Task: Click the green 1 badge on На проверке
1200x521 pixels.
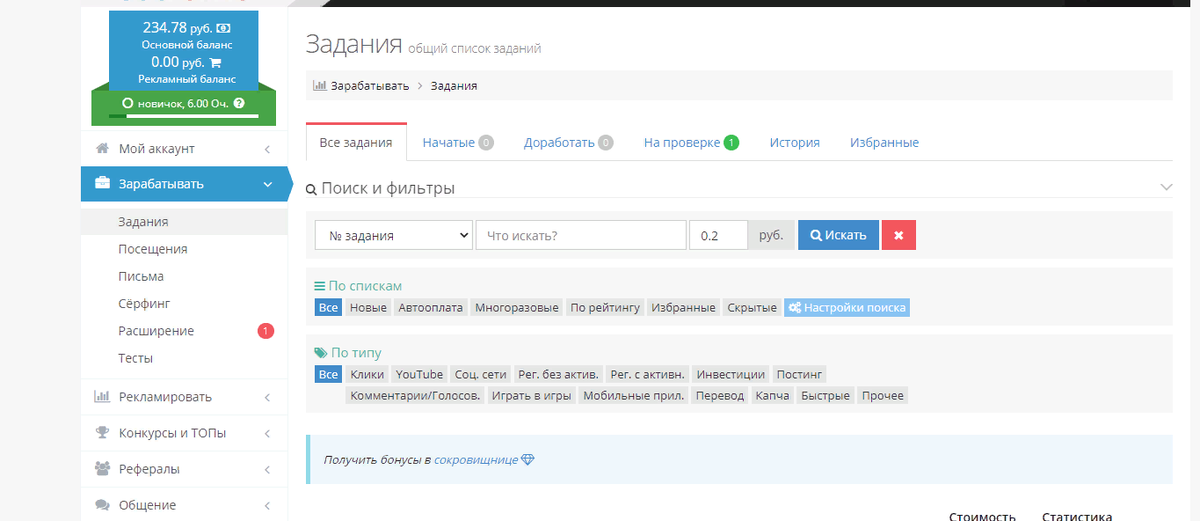Action: (731, 143)
